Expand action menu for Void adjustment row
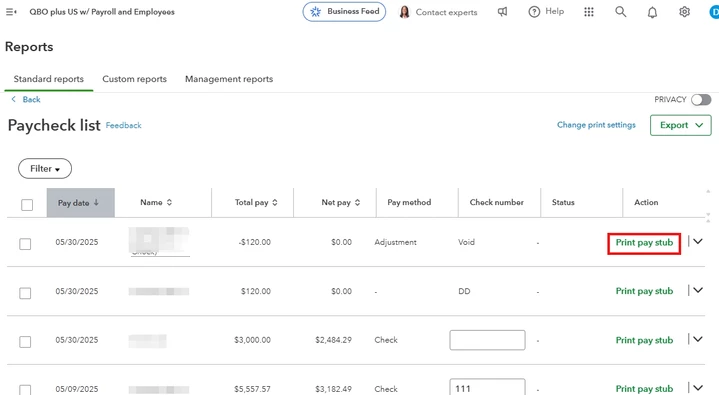 point(697,241)
